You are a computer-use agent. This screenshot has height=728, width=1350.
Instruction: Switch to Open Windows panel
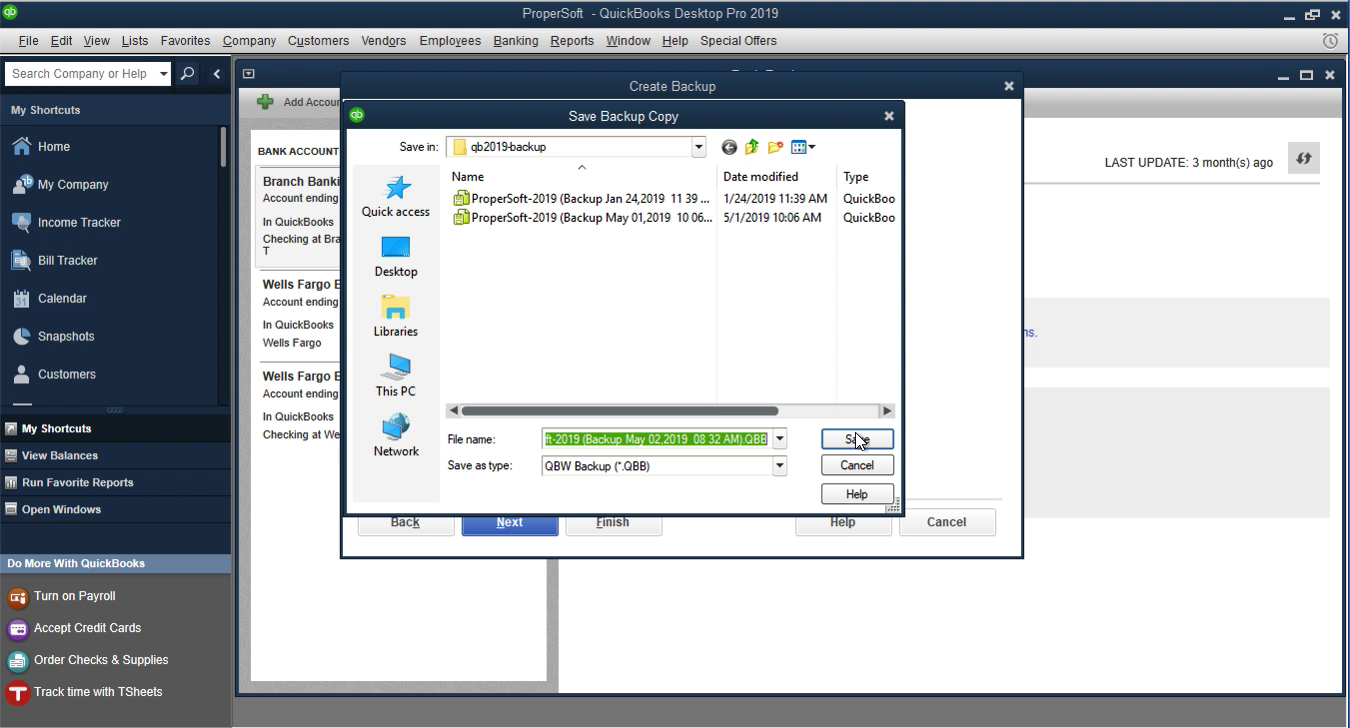(x=115, y=509)
